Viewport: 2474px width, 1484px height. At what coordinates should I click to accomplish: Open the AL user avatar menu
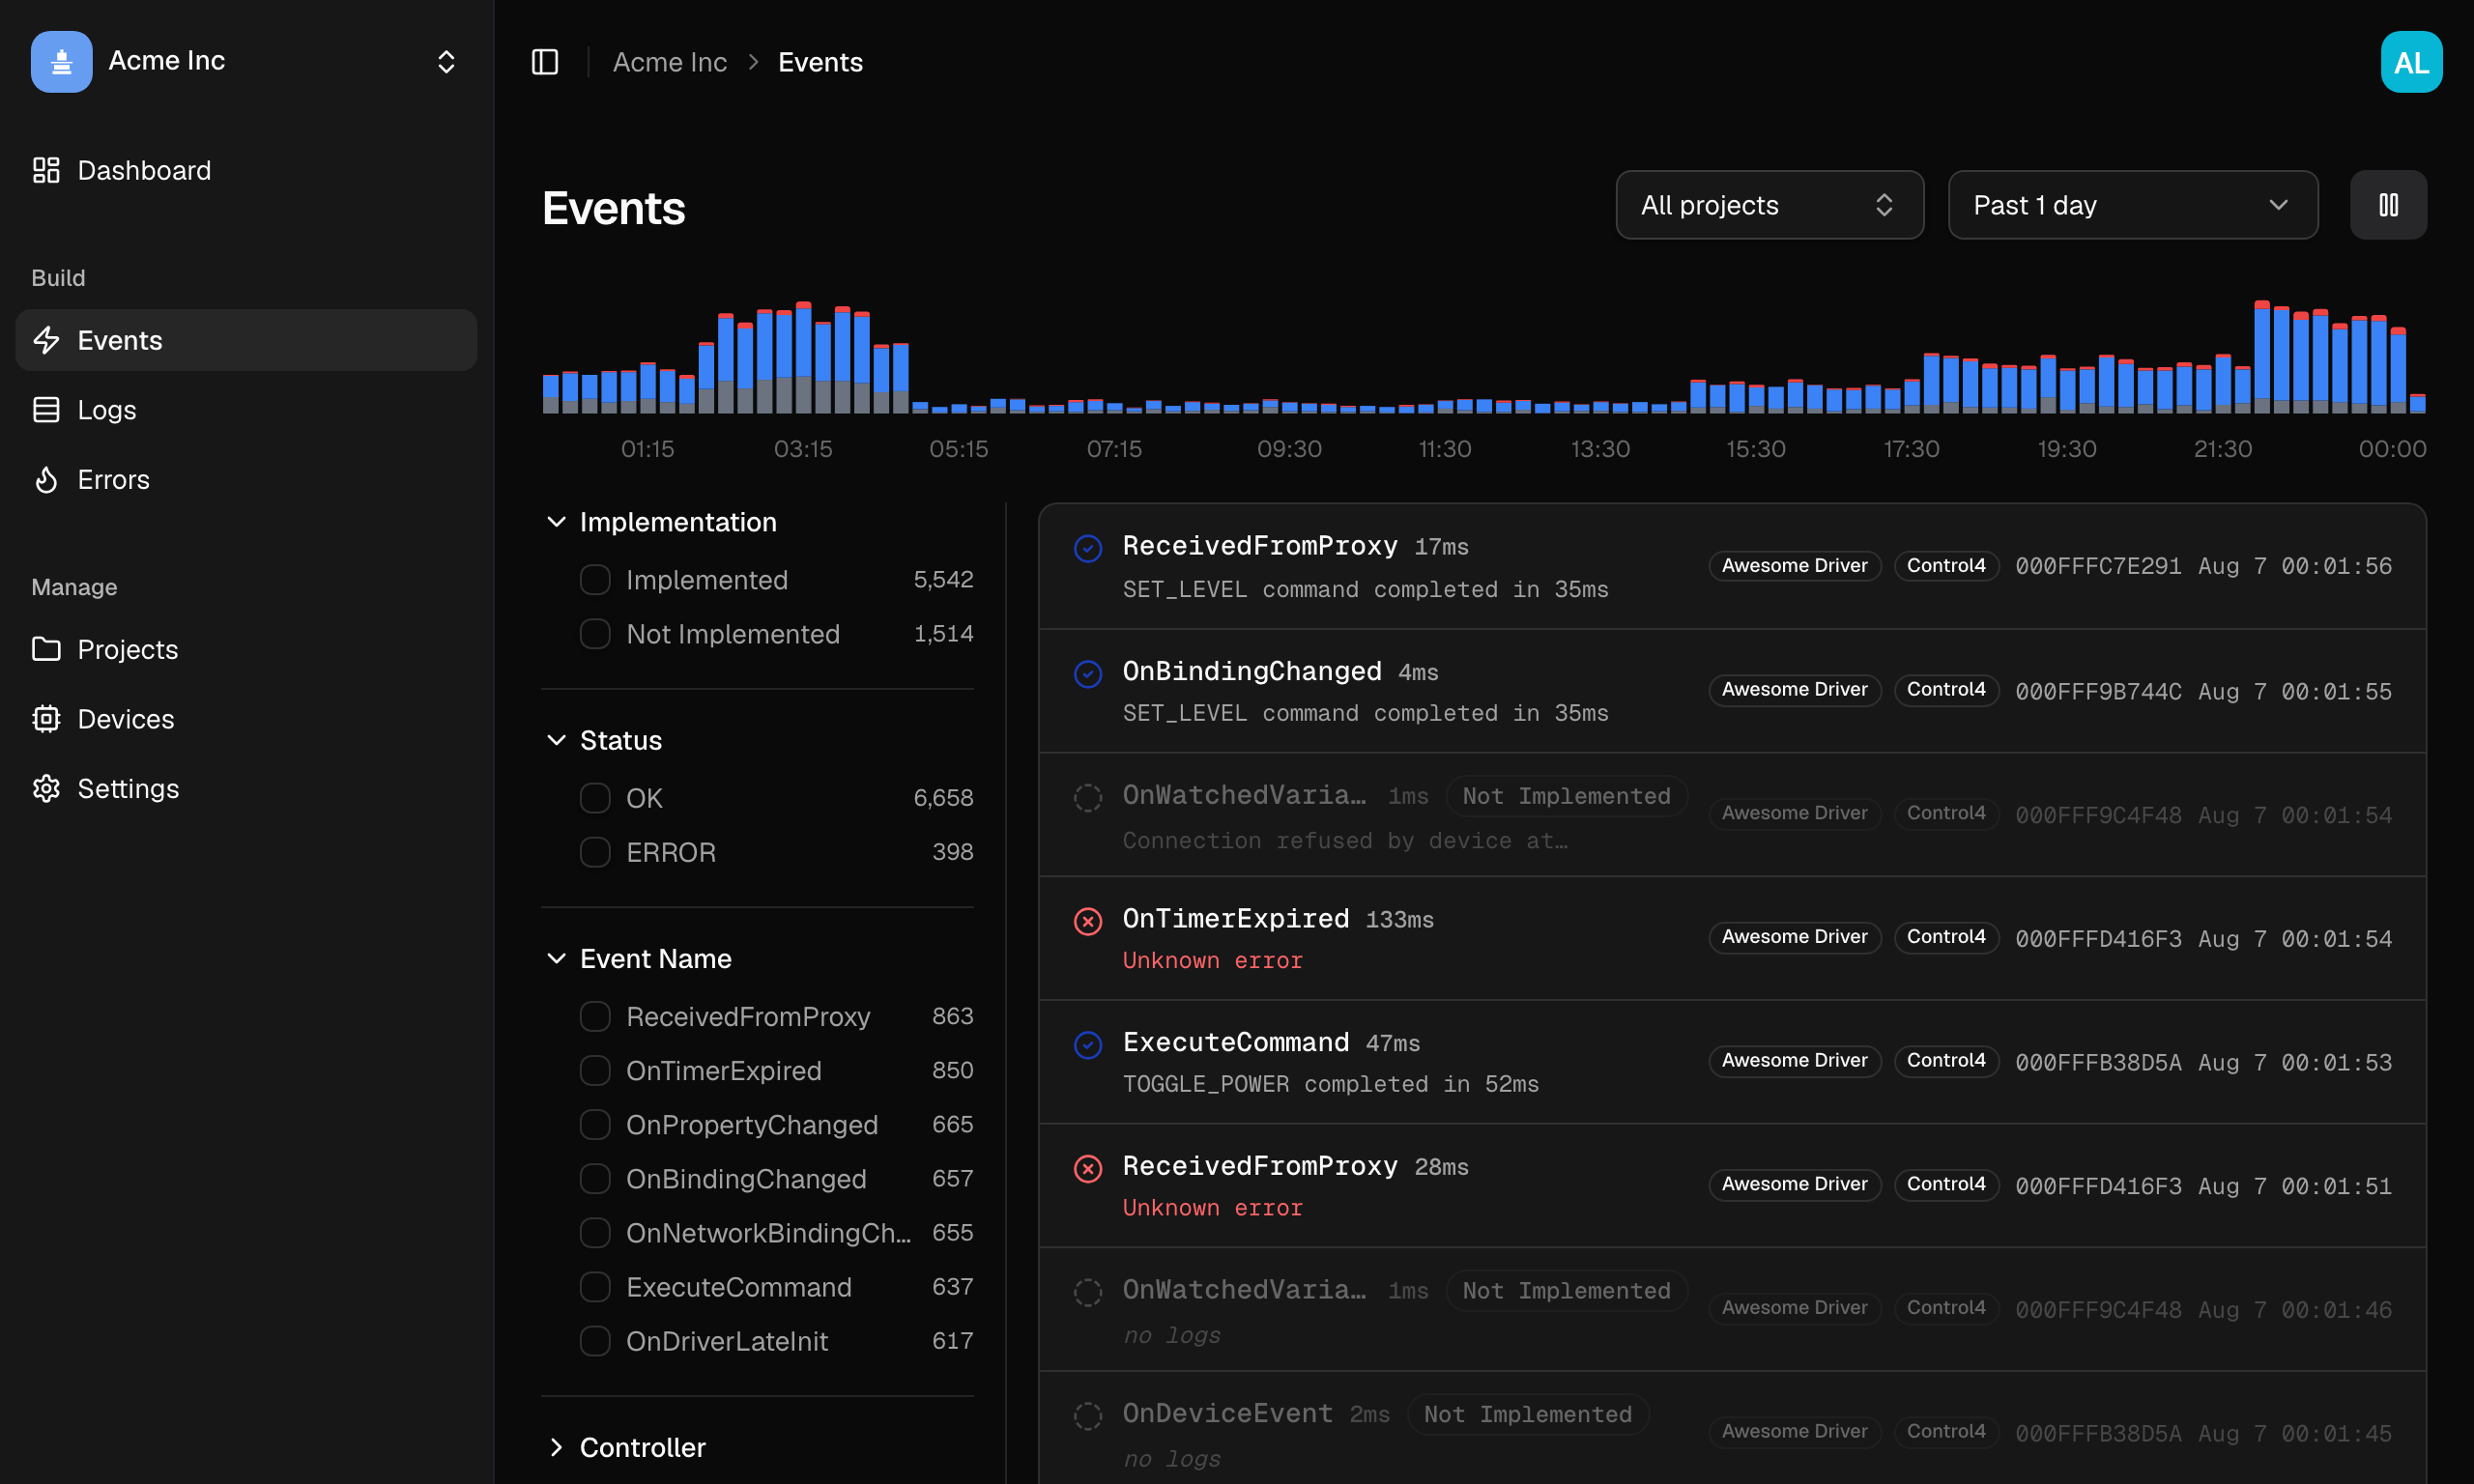[x=2411, y=62]
